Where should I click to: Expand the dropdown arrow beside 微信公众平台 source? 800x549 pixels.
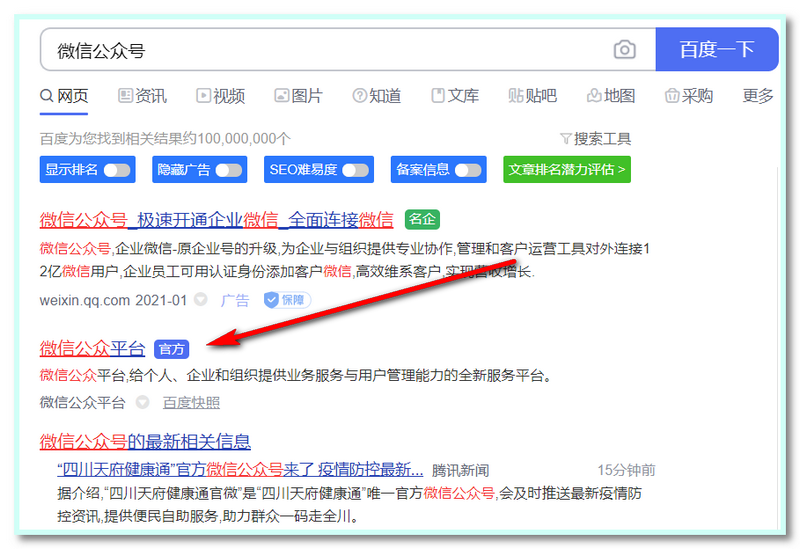[142, 402]
